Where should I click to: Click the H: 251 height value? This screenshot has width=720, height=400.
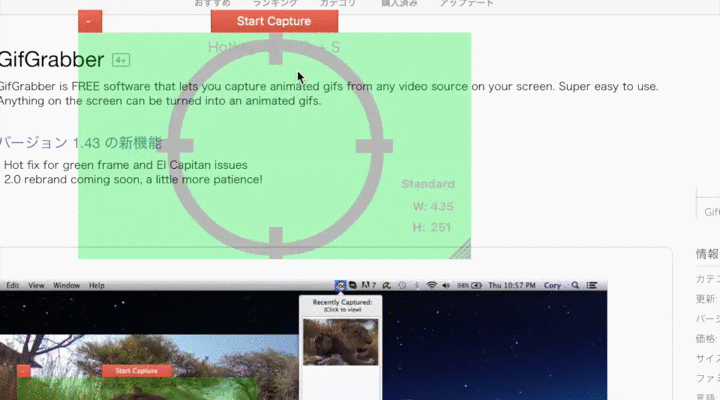(432, 227)
